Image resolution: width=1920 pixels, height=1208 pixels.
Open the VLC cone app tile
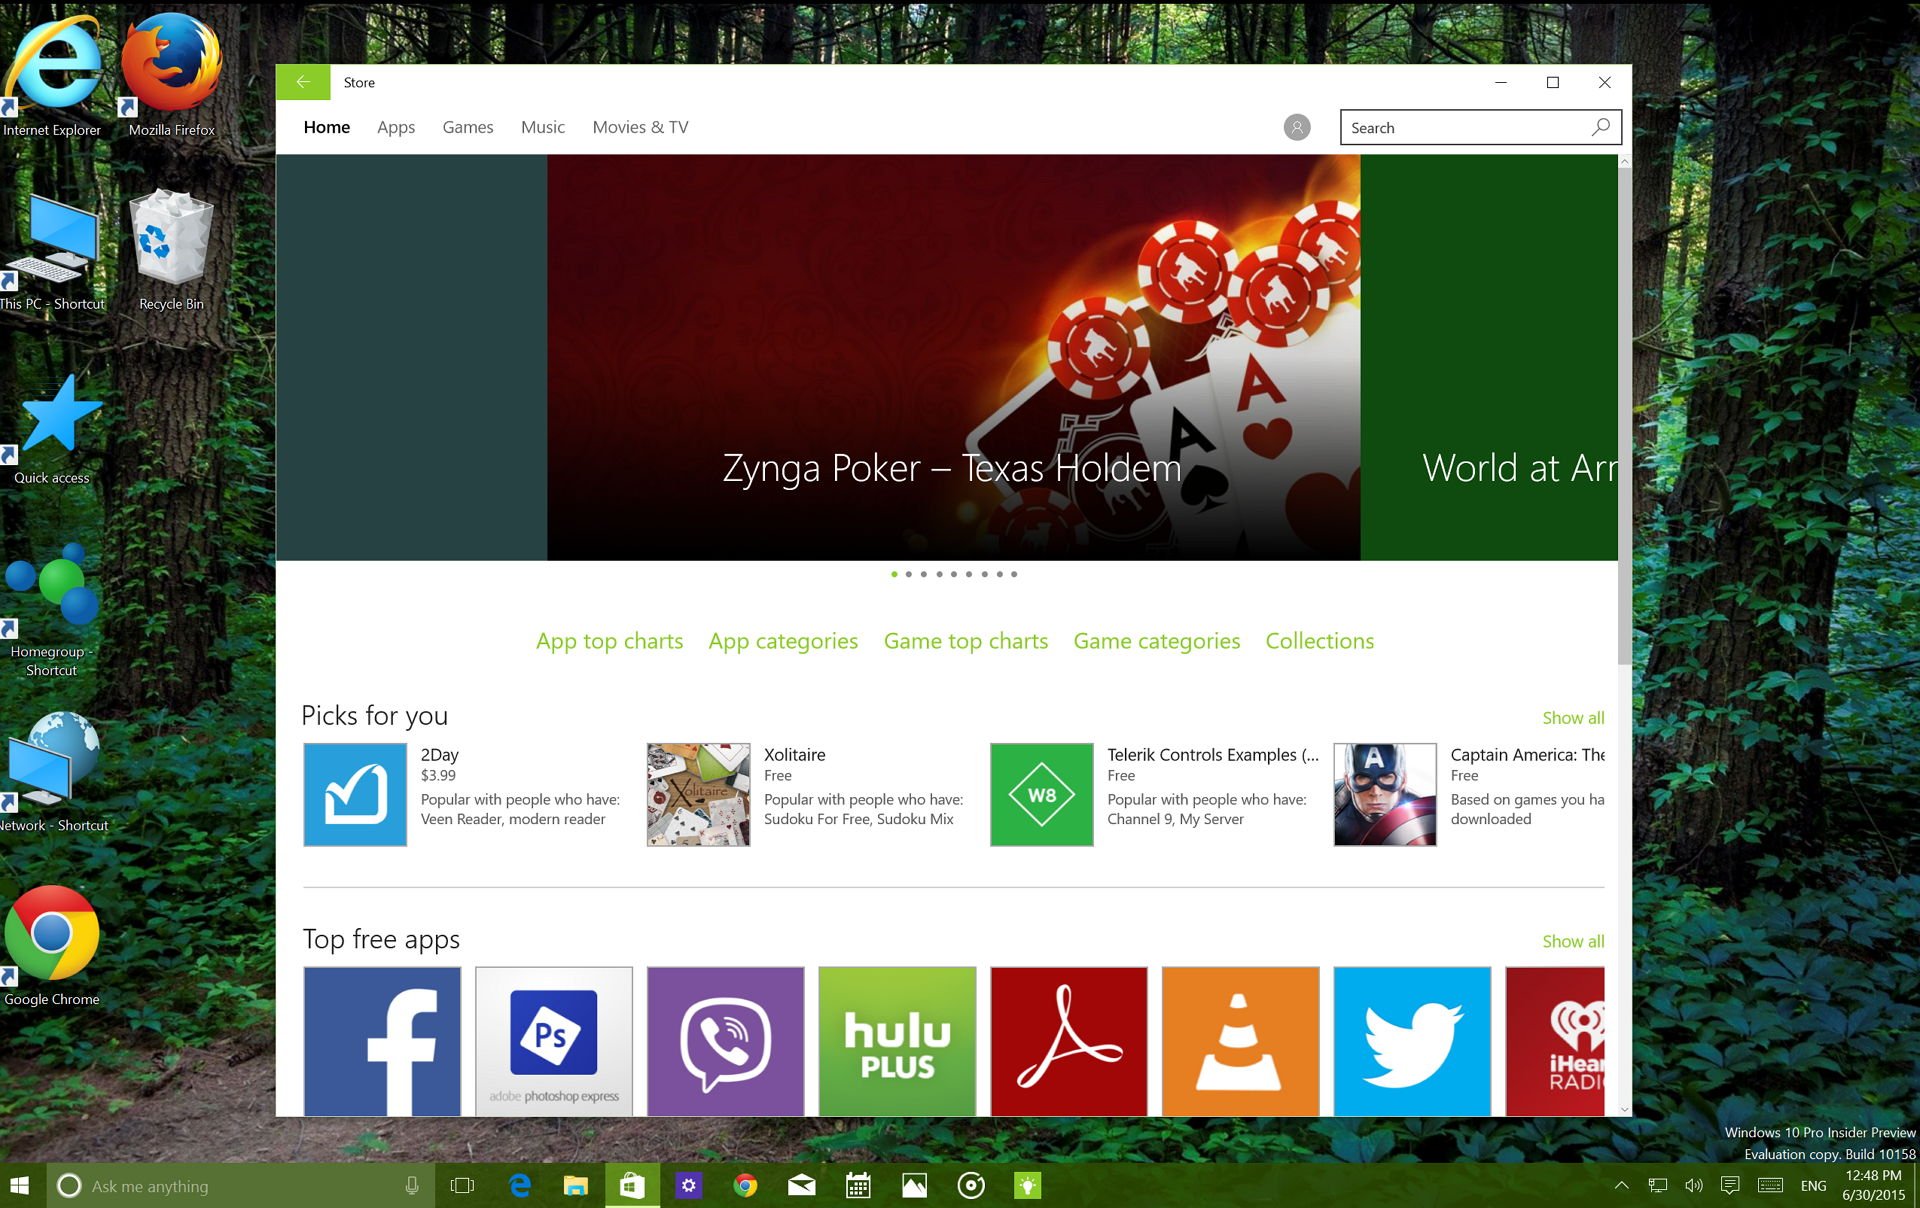pyautogui.click(x=1240, y=1041)
